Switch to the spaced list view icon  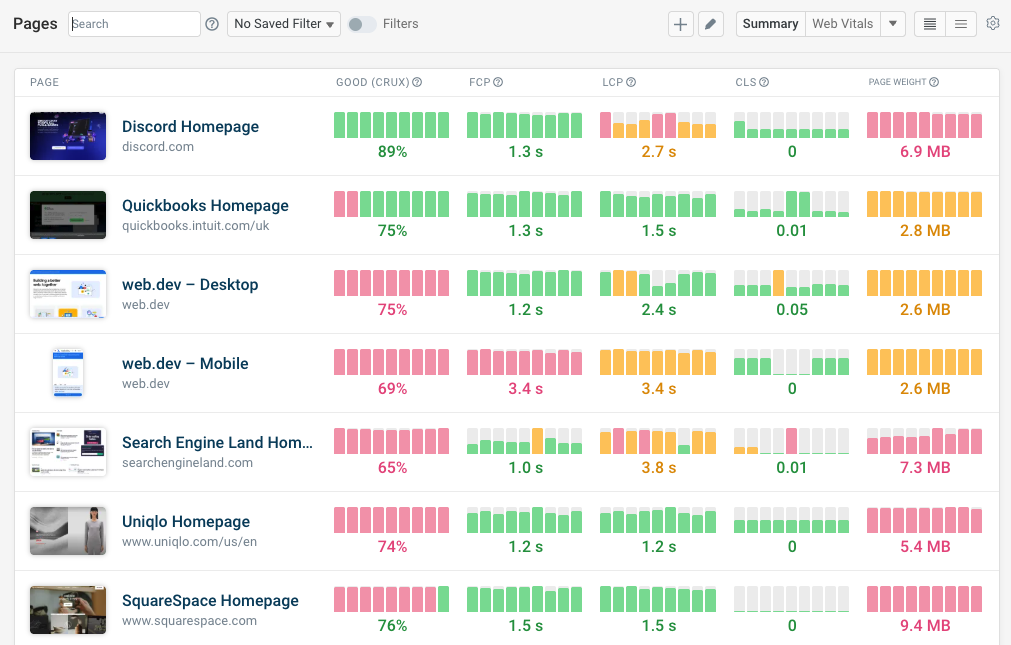[x=961, y=23]
